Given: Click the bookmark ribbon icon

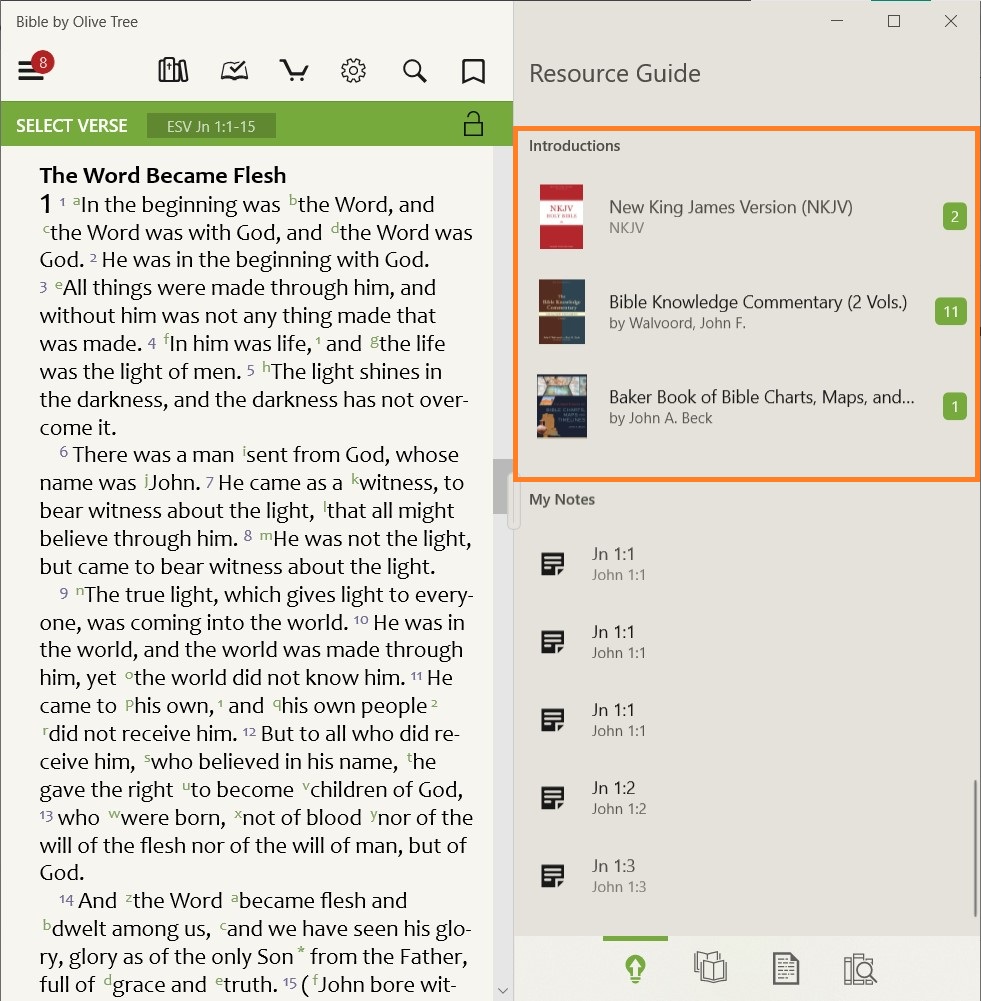Looking at the screenshot, I should 473,71.
